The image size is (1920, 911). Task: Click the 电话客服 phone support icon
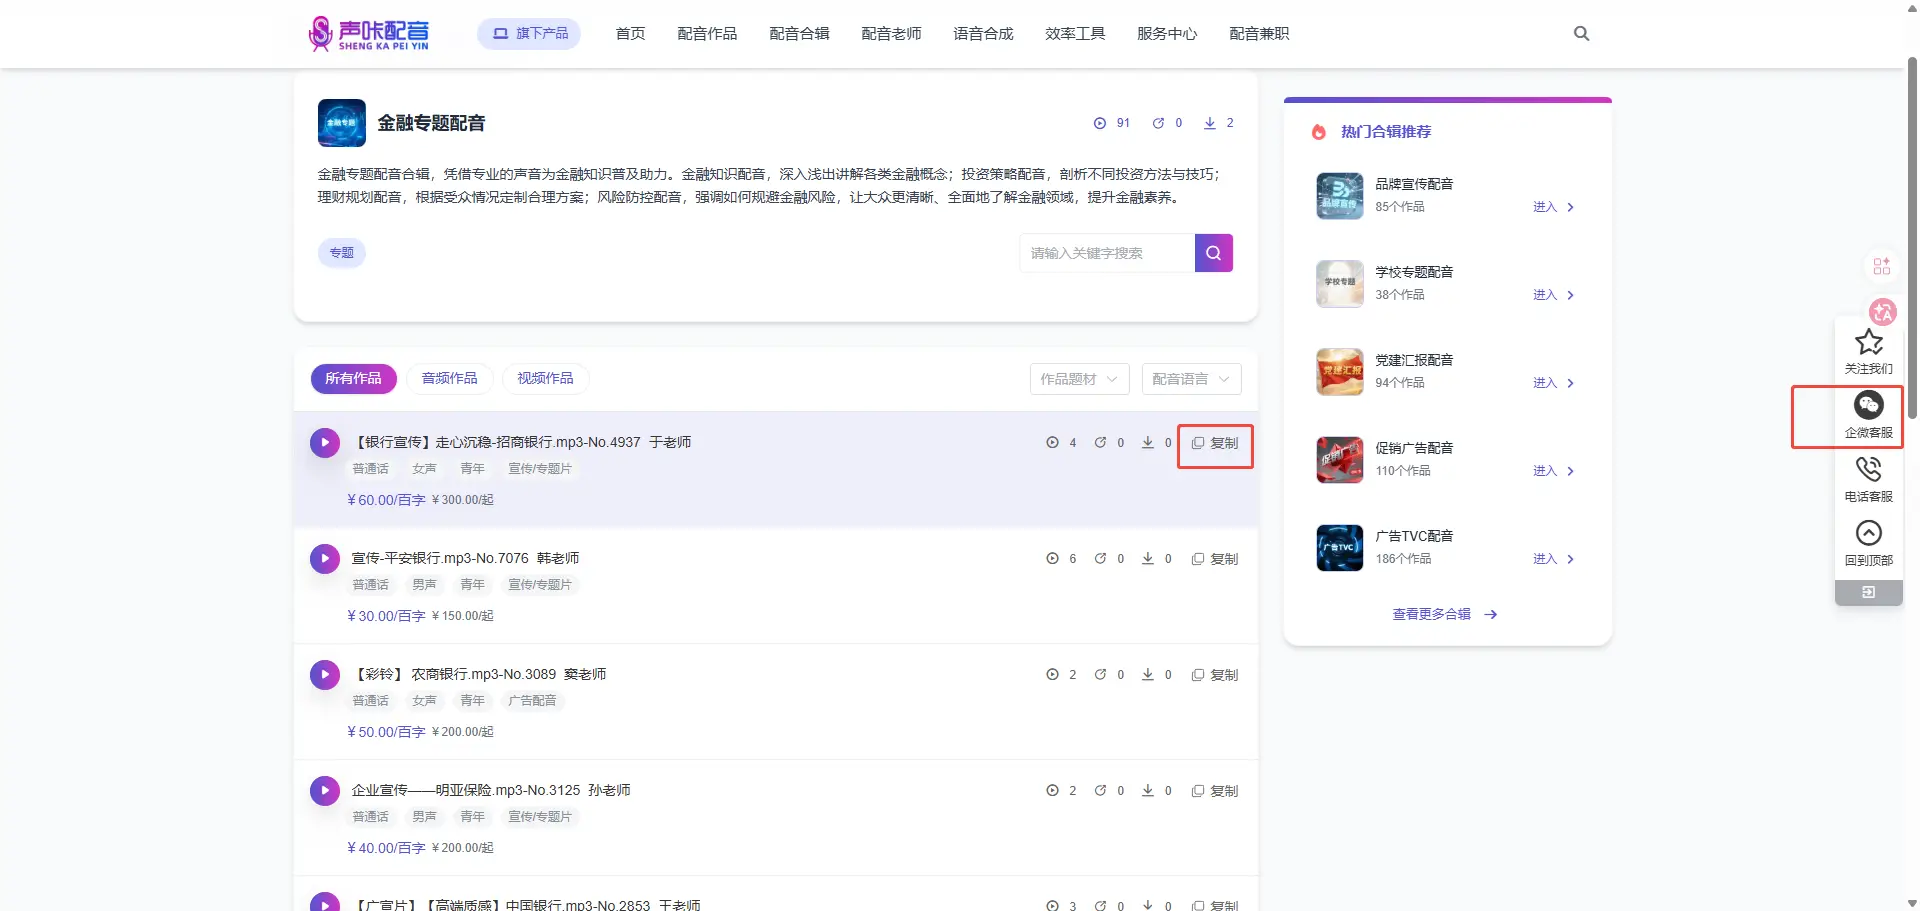1868,469
